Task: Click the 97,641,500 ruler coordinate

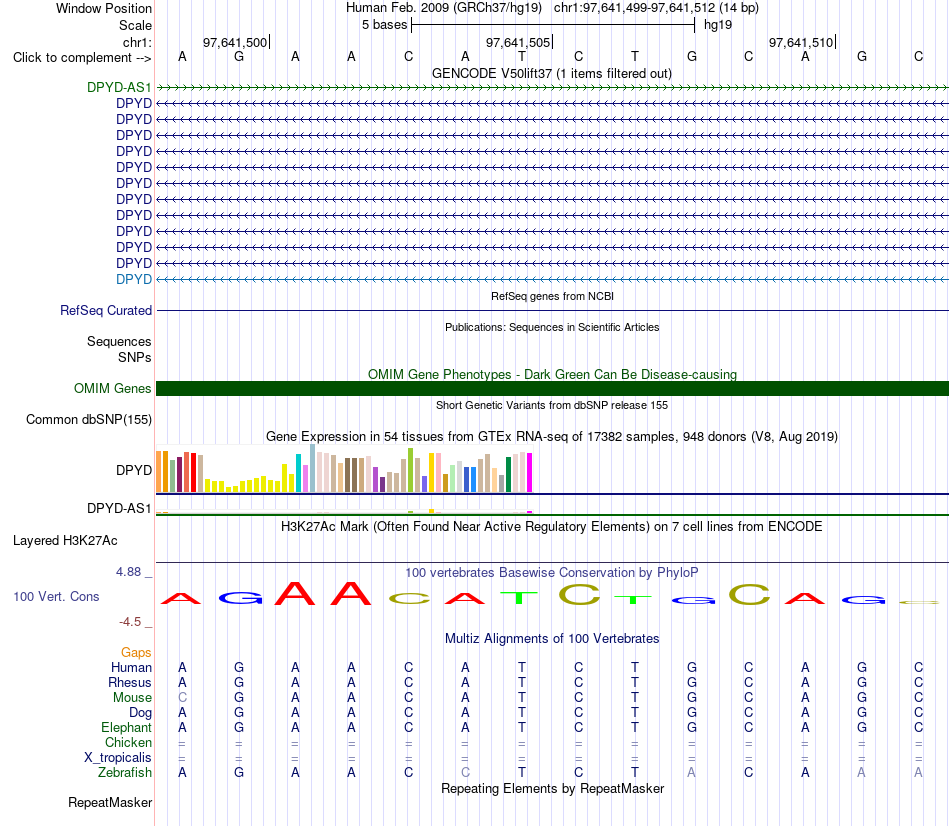Action: coord(234,42)
